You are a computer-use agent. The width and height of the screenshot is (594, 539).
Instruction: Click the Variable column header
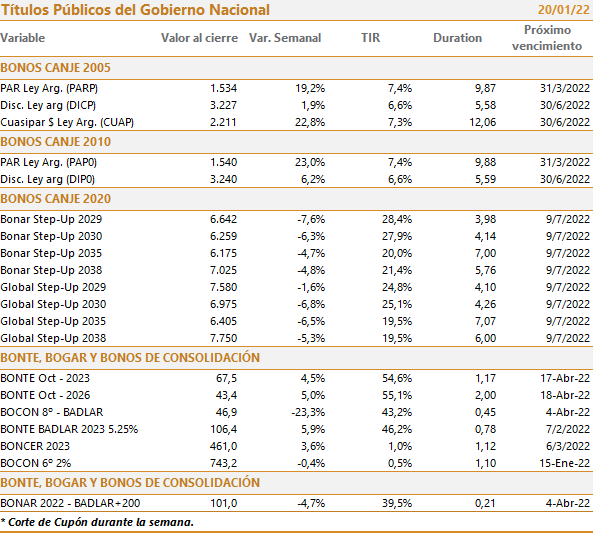pyautogui.click(x=23, y=38)
